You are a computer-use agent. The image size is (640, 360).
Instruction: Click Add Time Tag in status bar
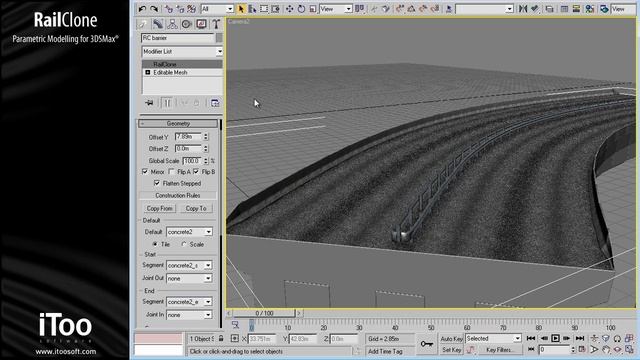[x=385, y=351]
